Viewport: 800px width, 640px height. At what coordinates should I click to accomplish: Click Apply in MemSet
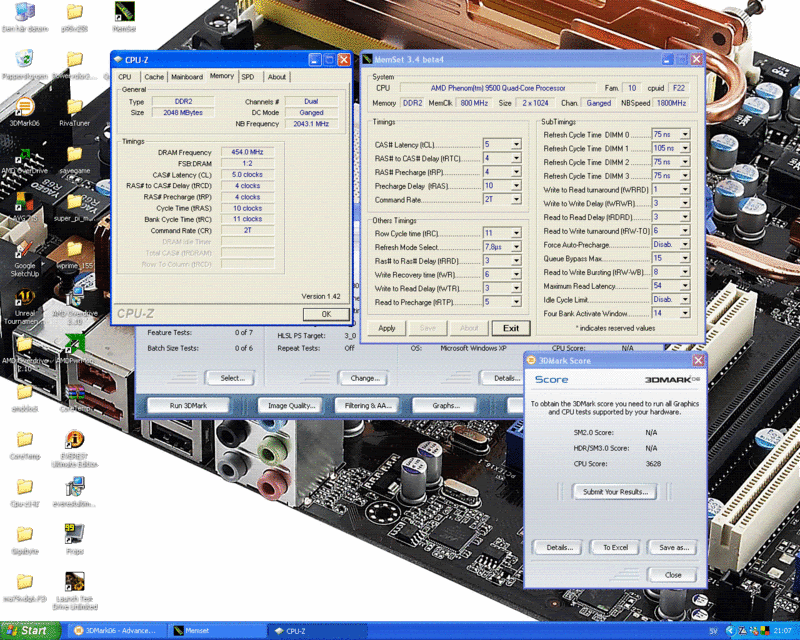click(387, 328)
